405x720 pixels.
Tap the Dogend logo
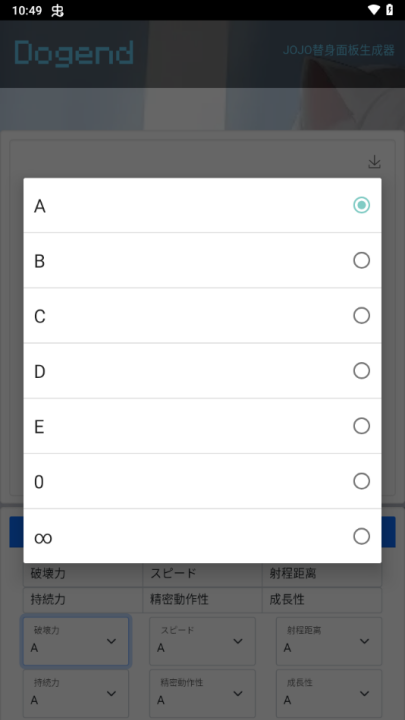[74, 54]
